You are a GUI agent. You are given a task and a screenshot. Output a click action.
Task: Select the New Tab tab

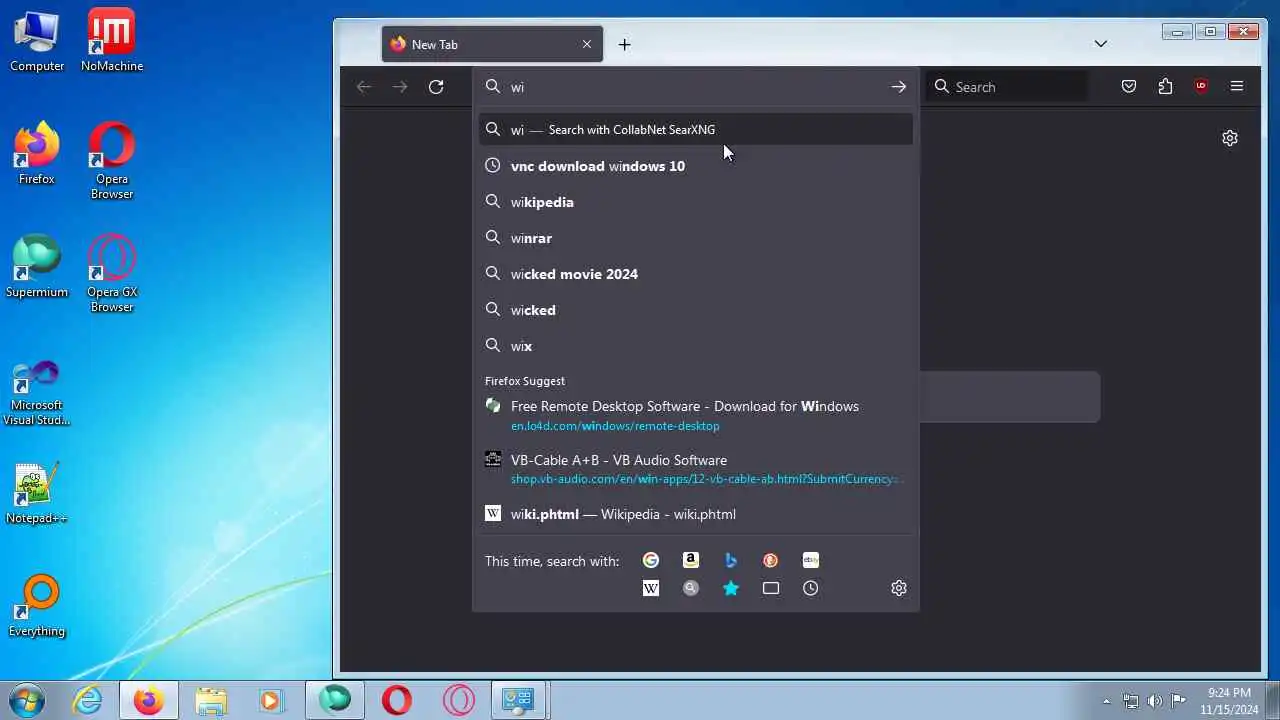[x=492, y=44]
